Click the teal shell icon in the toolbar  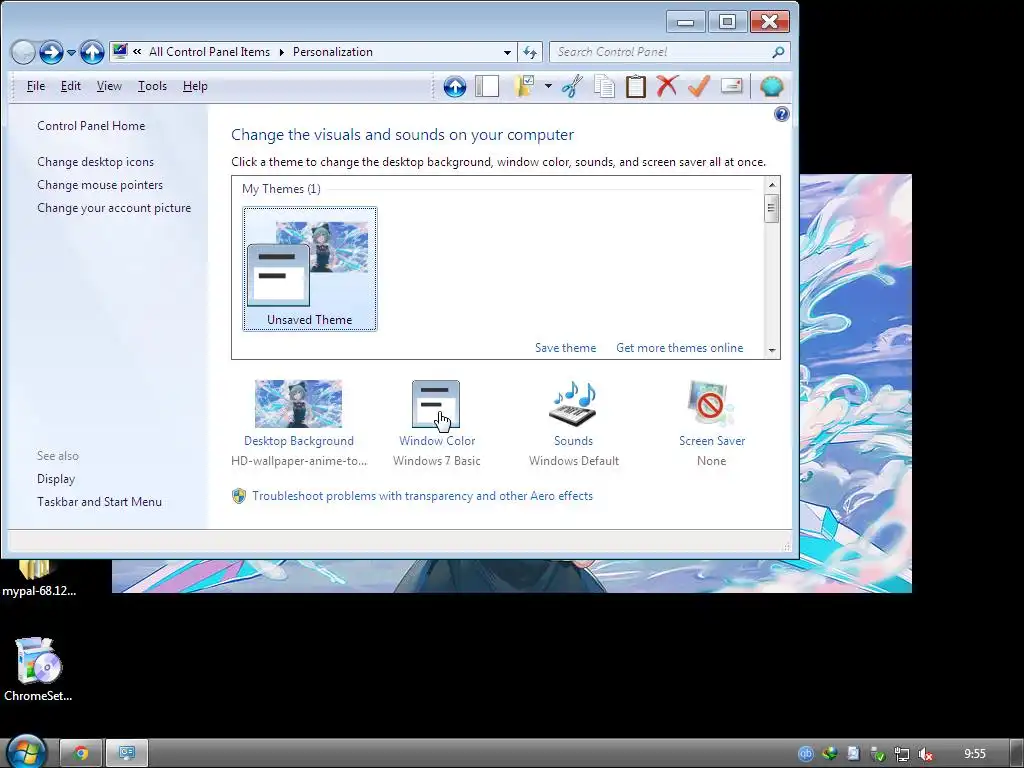pyautogui.click(x=772, y=86)
